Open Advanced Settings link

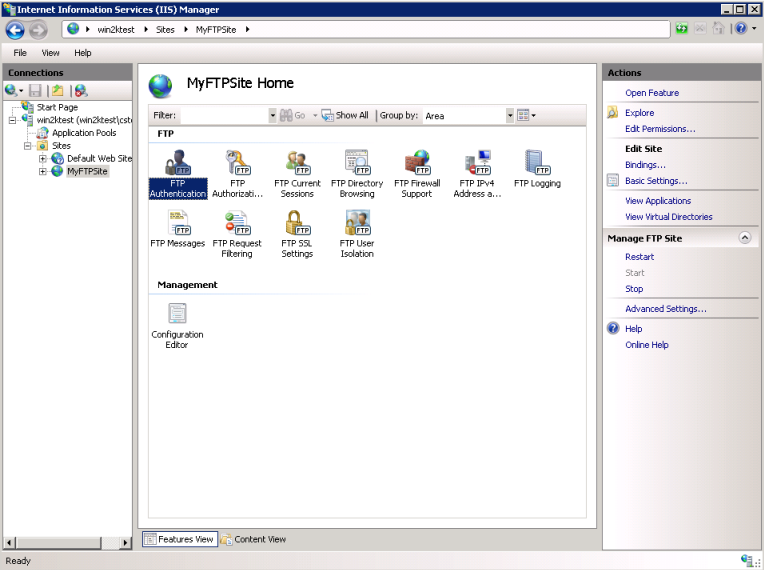pos(666,309)
